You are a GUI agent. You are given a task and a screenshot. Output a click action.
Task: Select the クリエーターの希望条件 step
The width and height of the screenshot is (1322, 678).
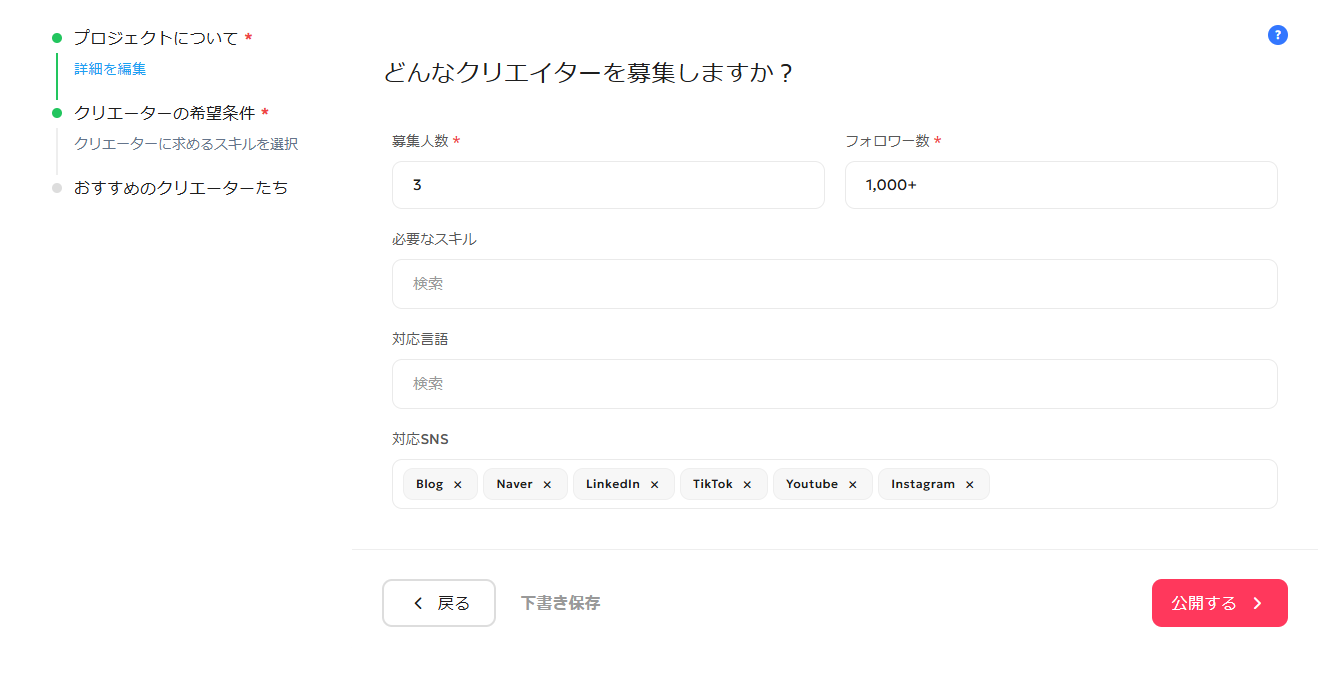tap(164, 113)
